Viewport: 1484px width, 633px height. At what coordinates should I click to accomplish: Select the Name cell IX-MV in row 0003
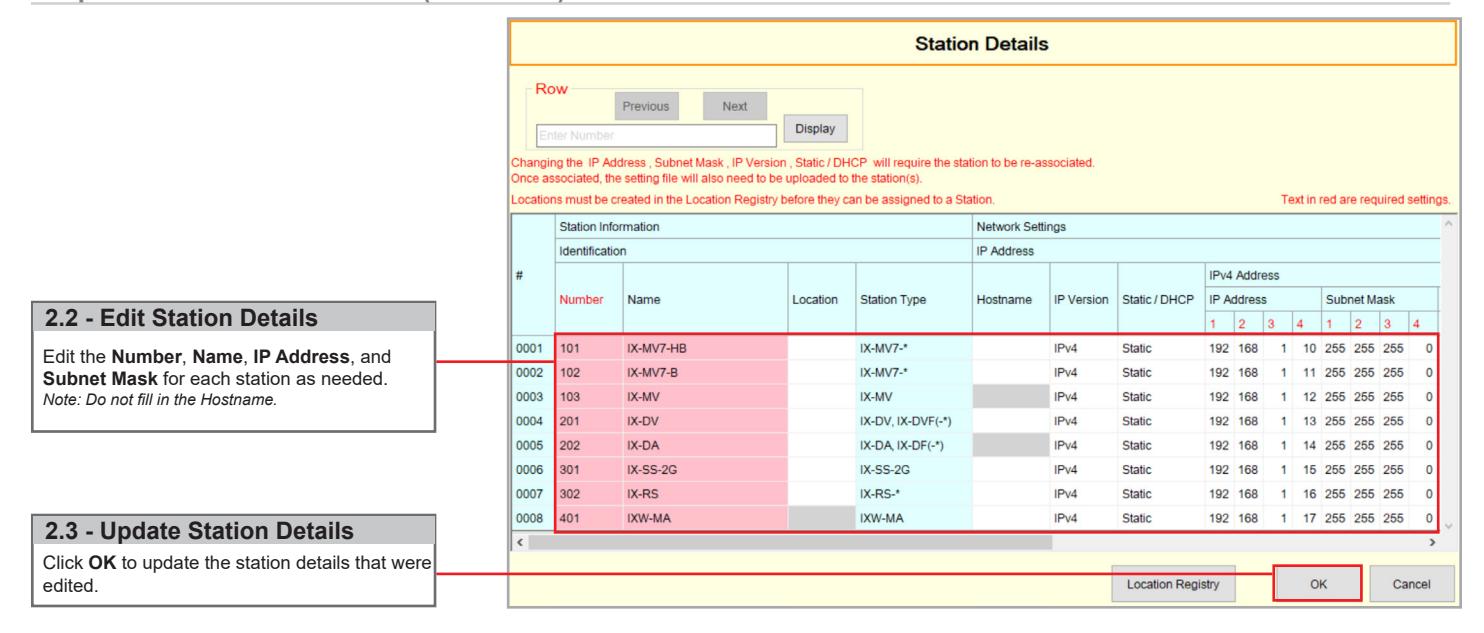[705, 397]
